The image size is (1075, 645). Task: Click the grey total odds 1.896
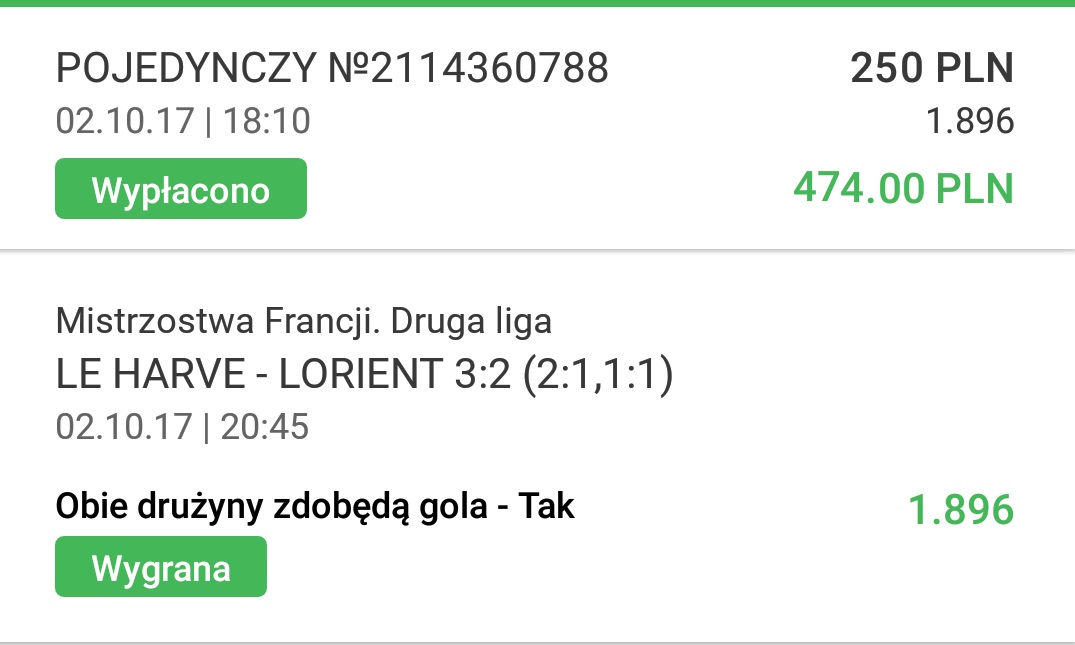click(x=969, y=122)
